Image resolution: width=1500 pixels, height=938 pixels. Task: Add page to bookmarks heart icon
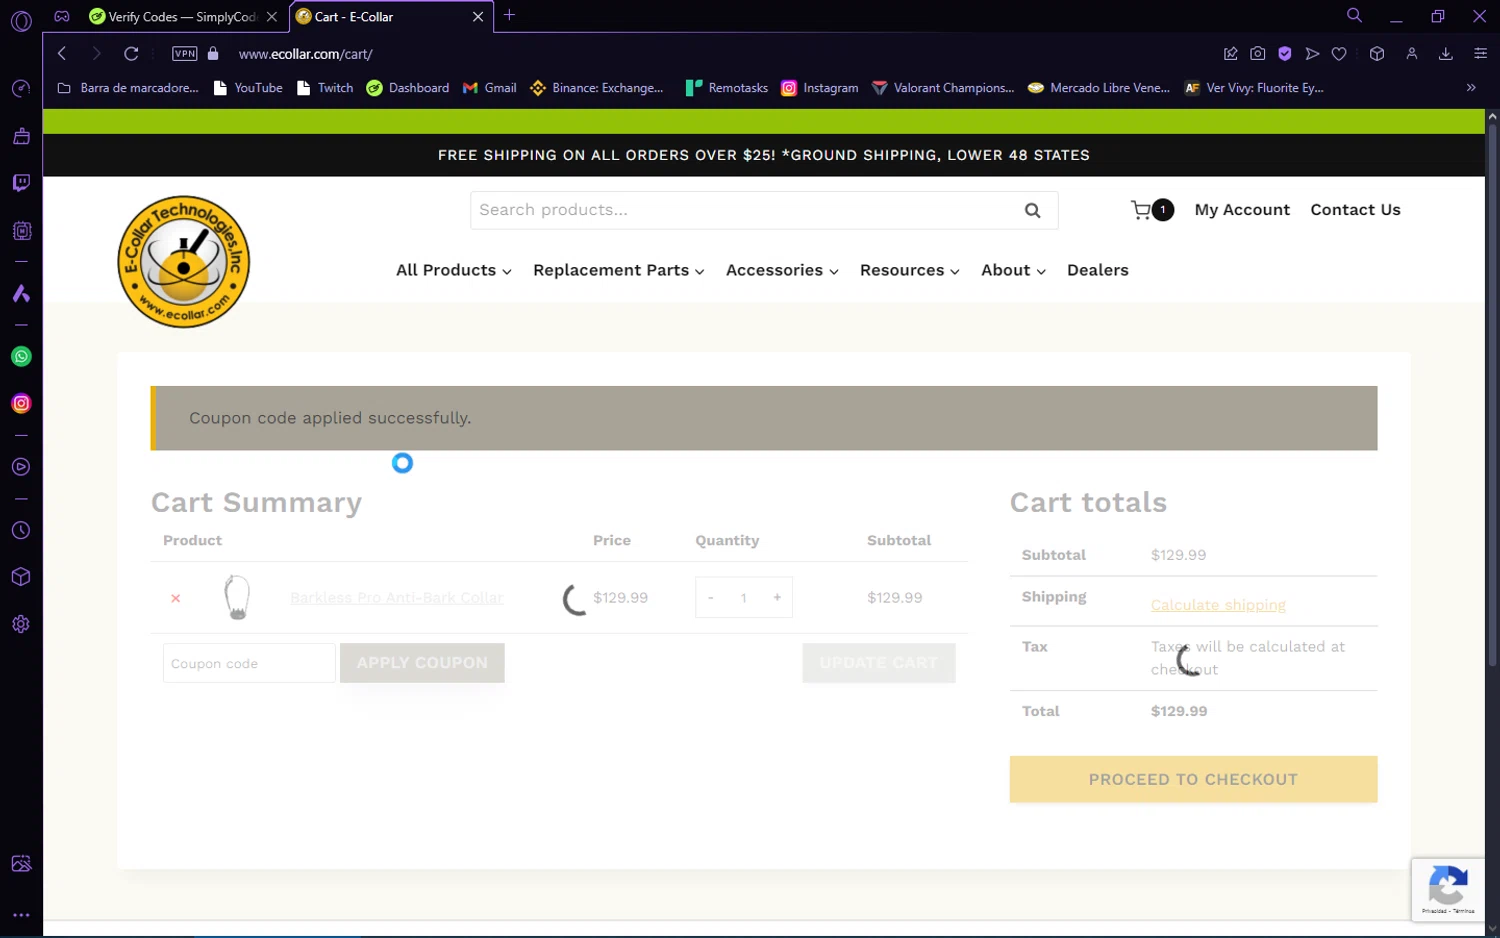point(1339,54)
